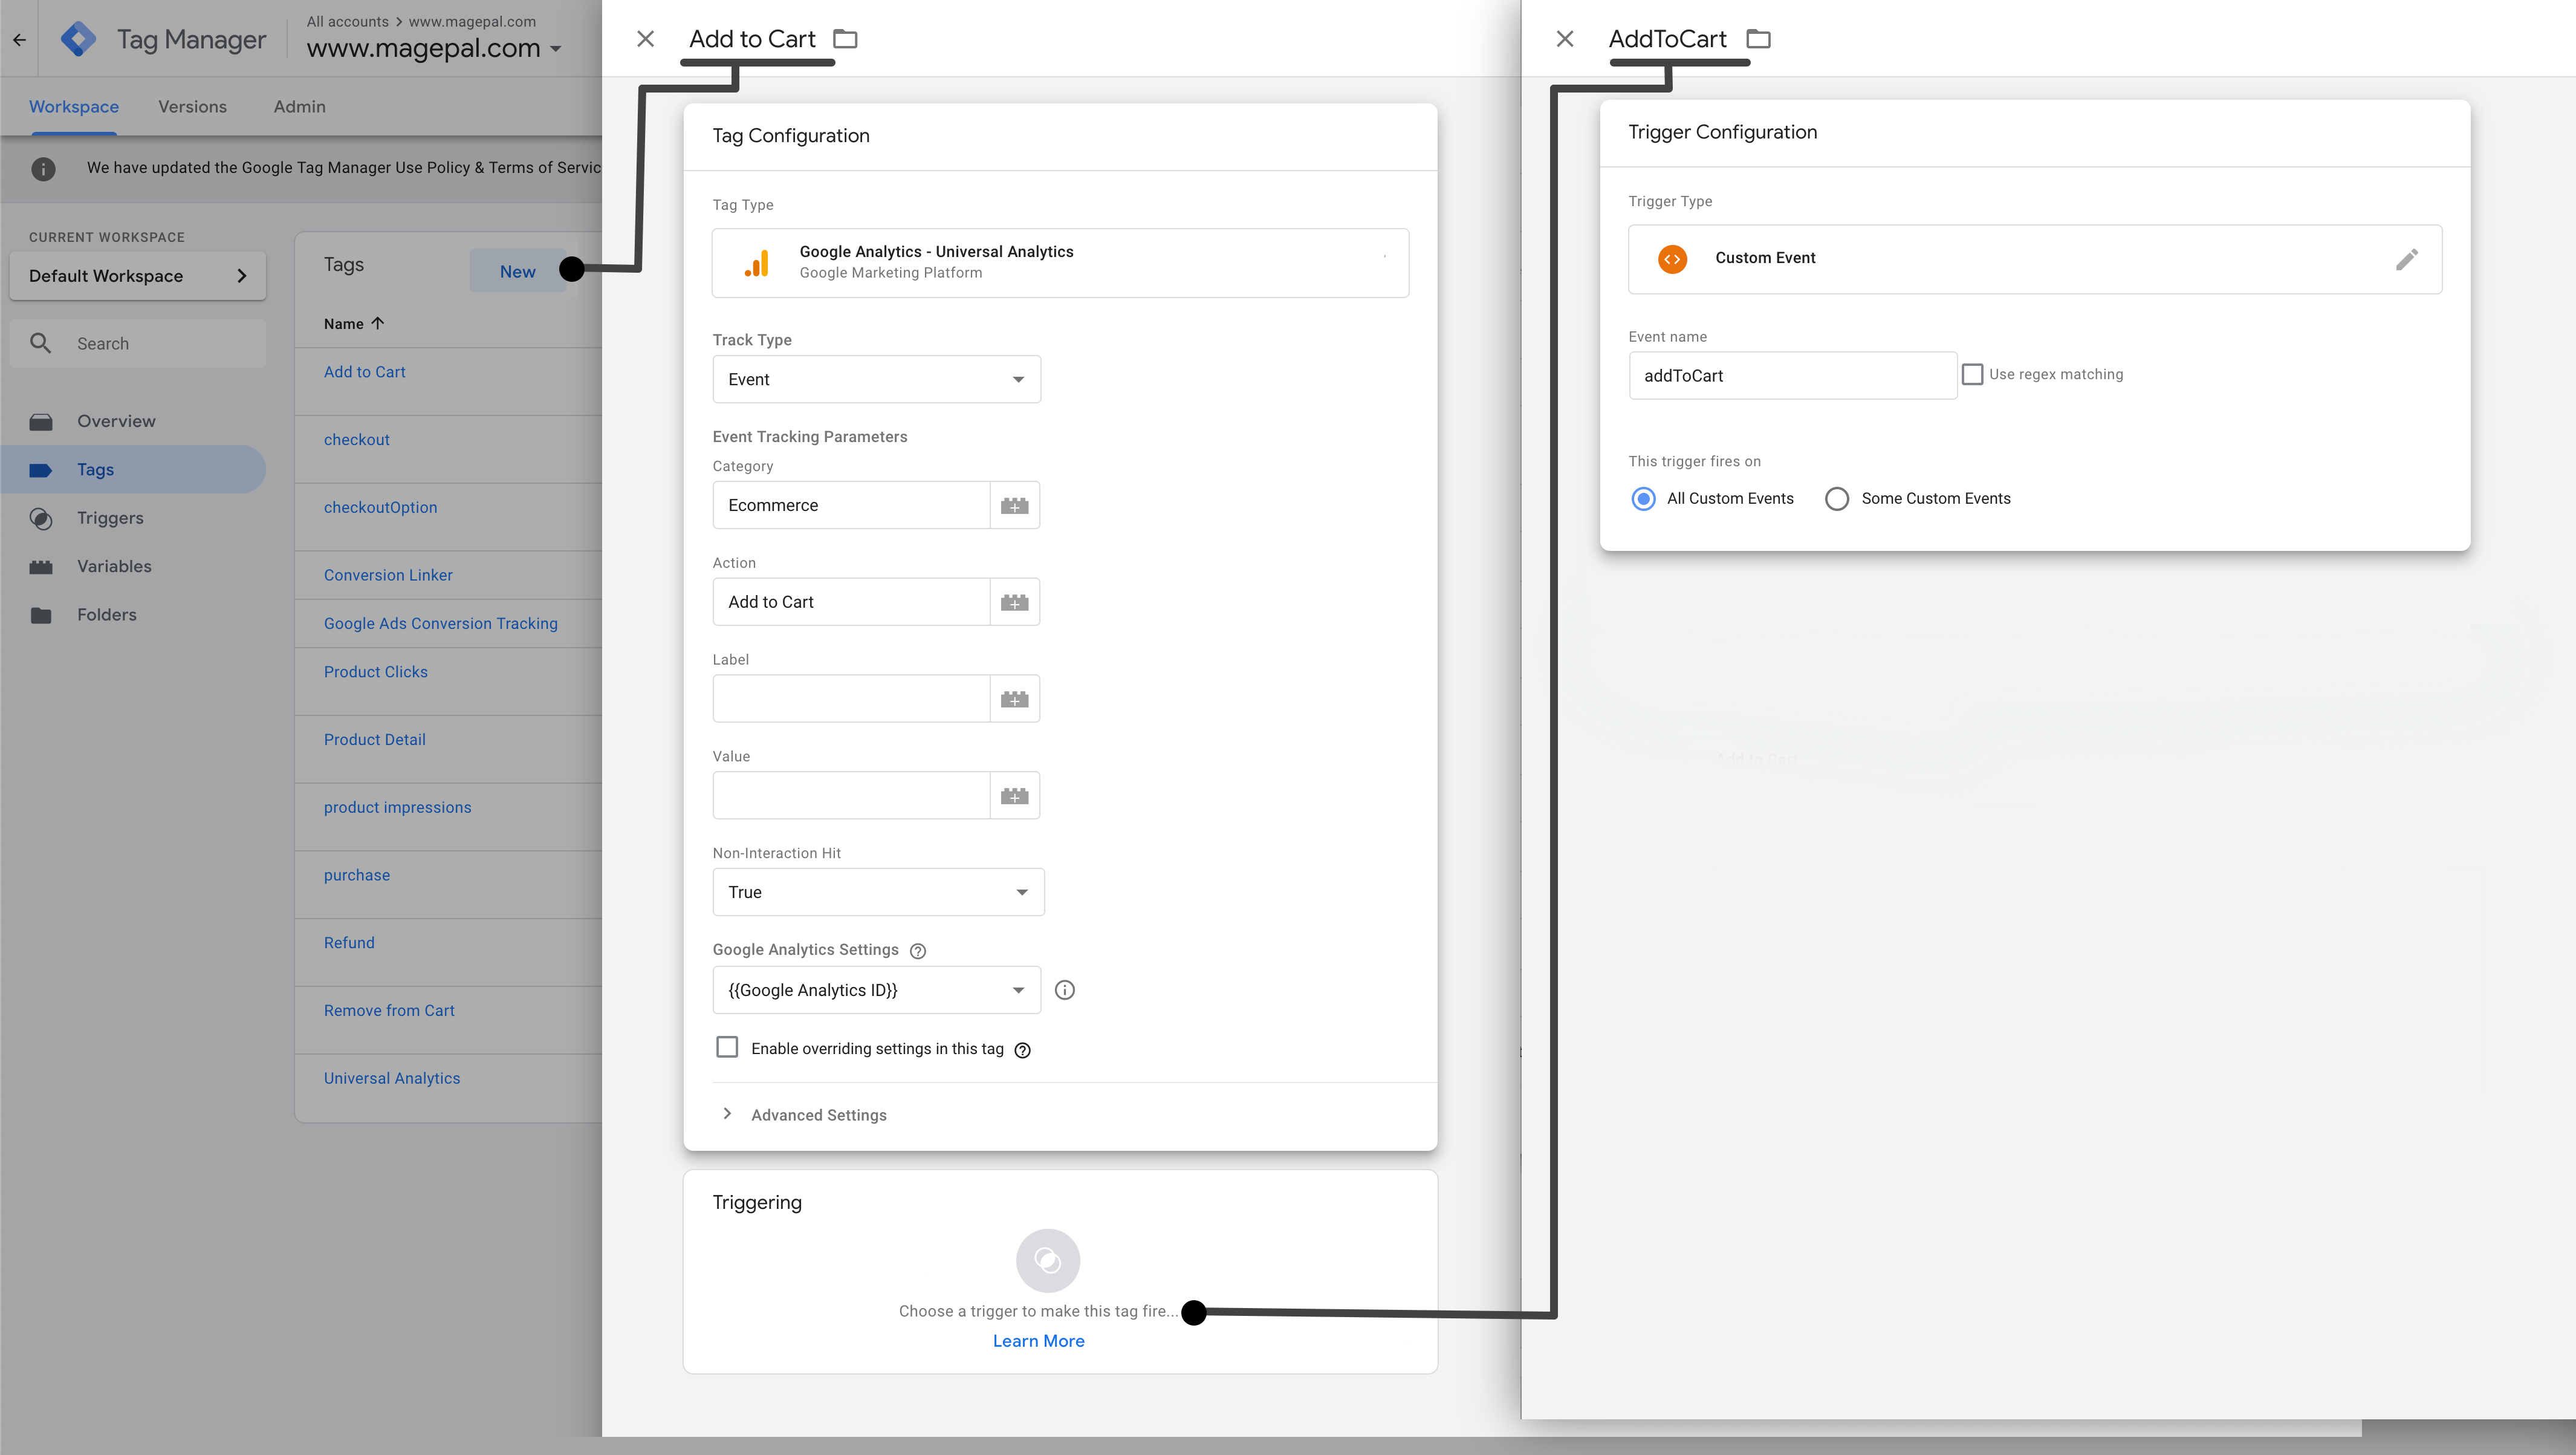This screenshot has width=2576, height=1455.
Task: Switch to the Versions tab
Action: [x=191, y=106]
